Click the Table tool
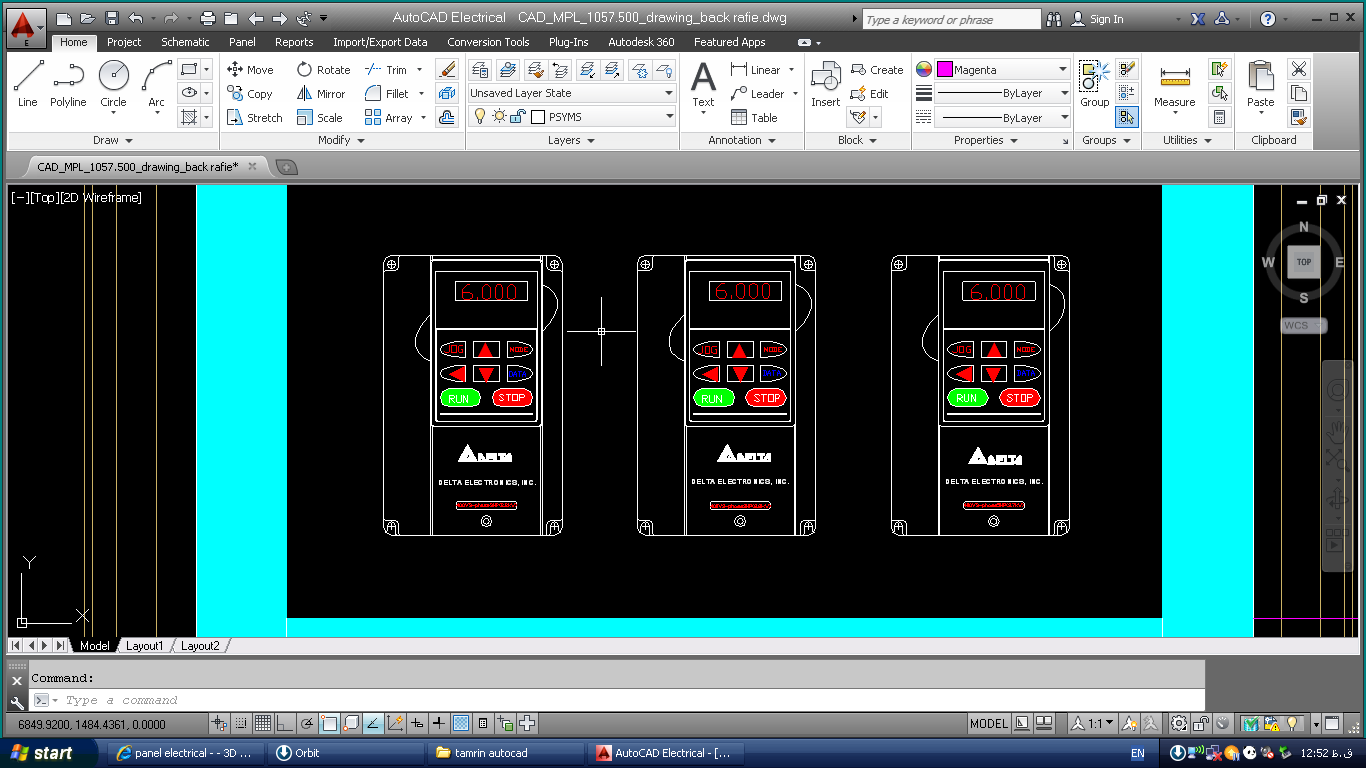The image size is (1366, 768). click(x=754, y=118)
